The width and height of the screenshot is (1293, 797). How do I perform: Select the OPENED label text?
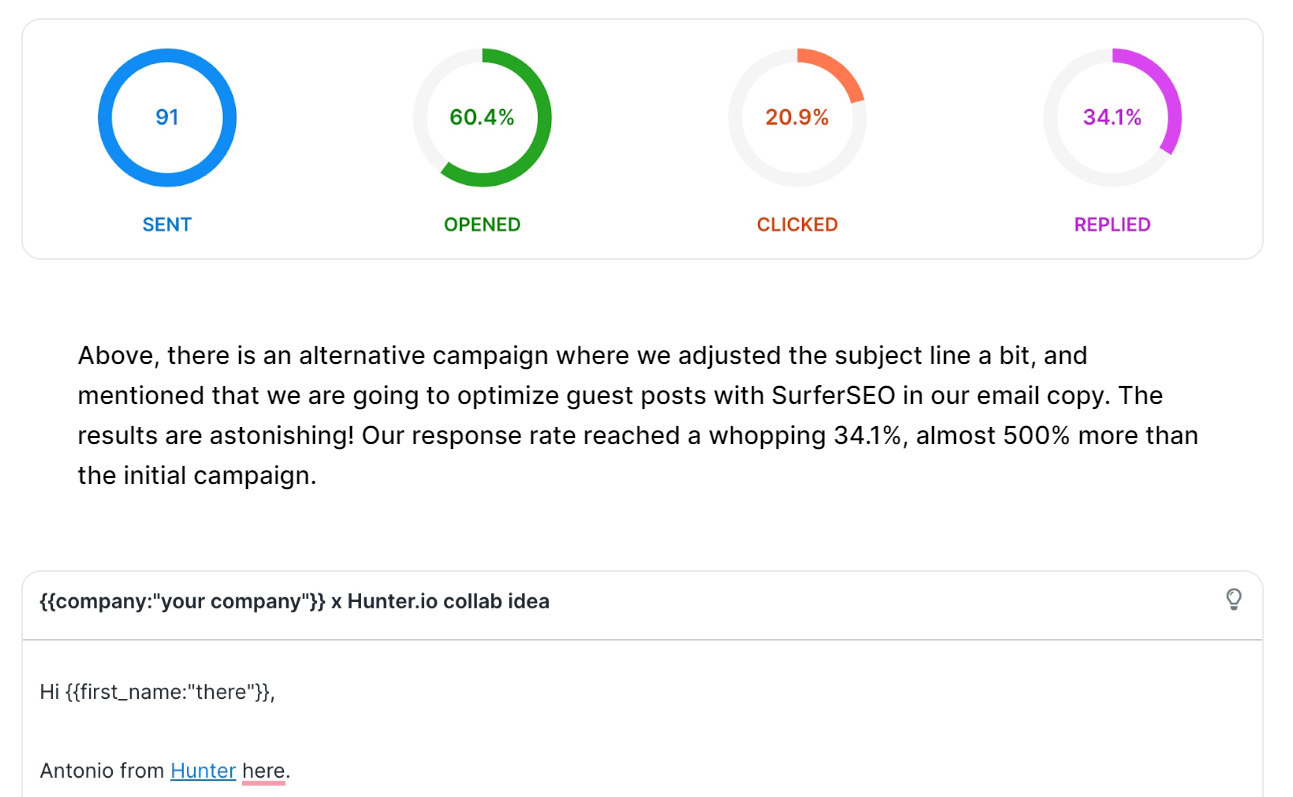tap(482, 225)
